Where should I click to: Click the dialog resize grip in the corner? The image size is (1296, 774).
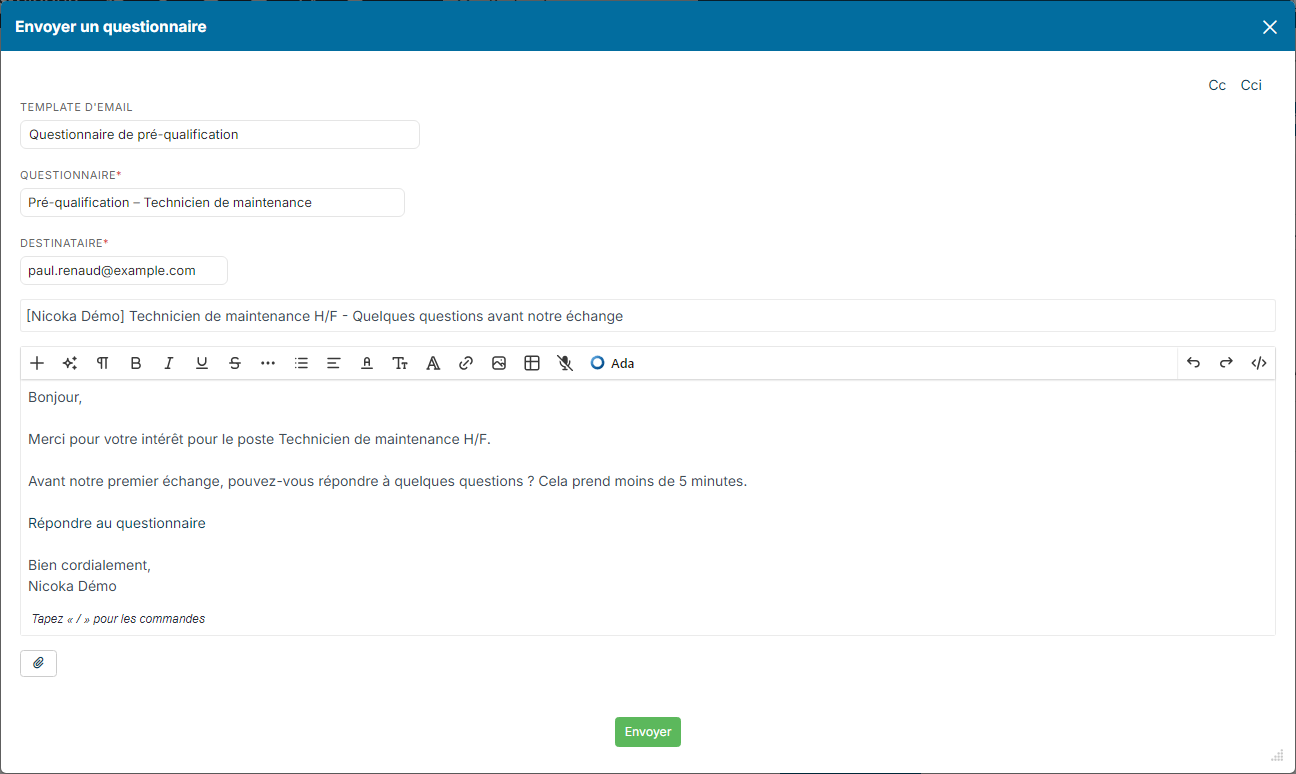click(1277, 755)
